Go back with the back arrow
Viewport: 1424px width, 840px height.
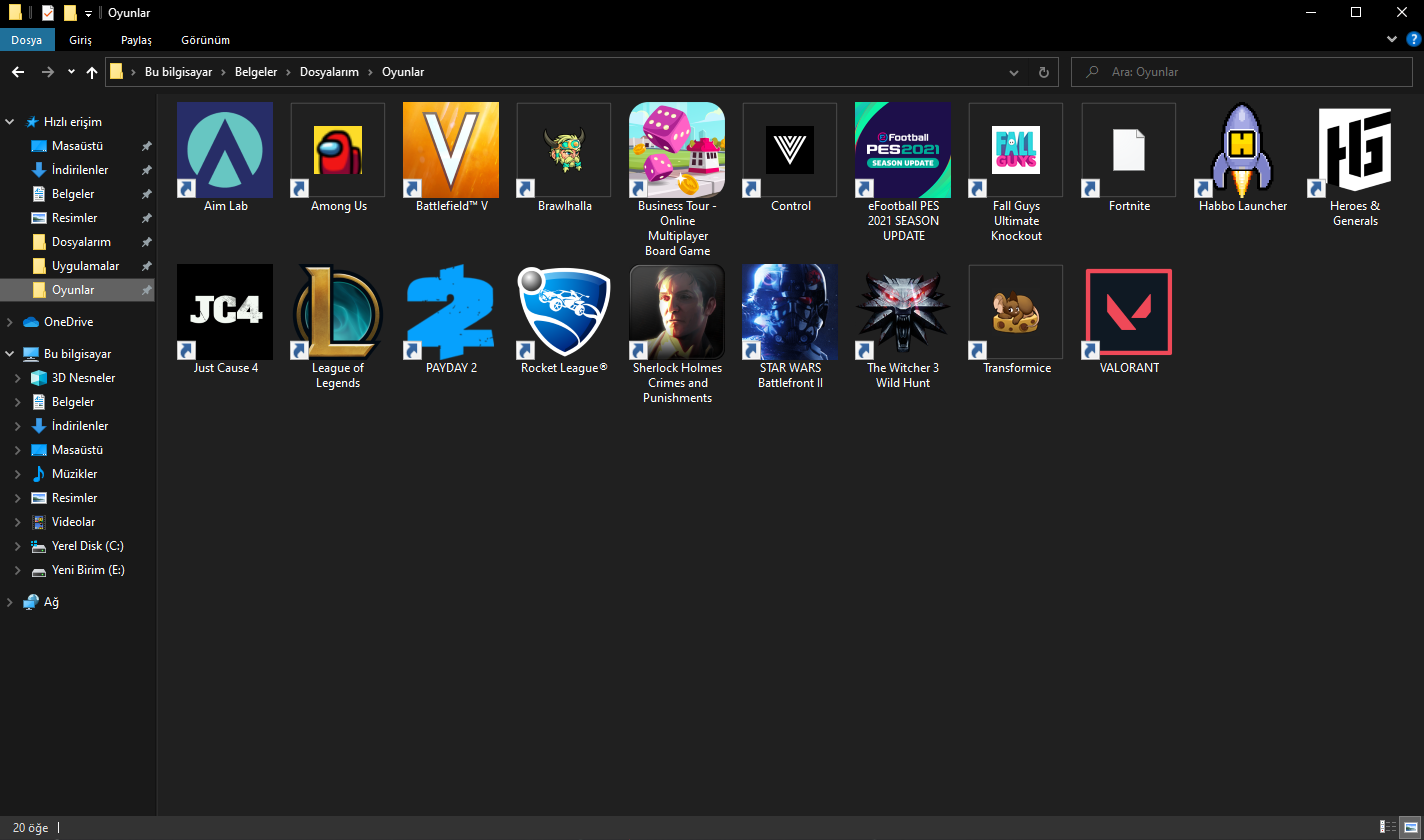pyautogui.click(x=18, y=72)
